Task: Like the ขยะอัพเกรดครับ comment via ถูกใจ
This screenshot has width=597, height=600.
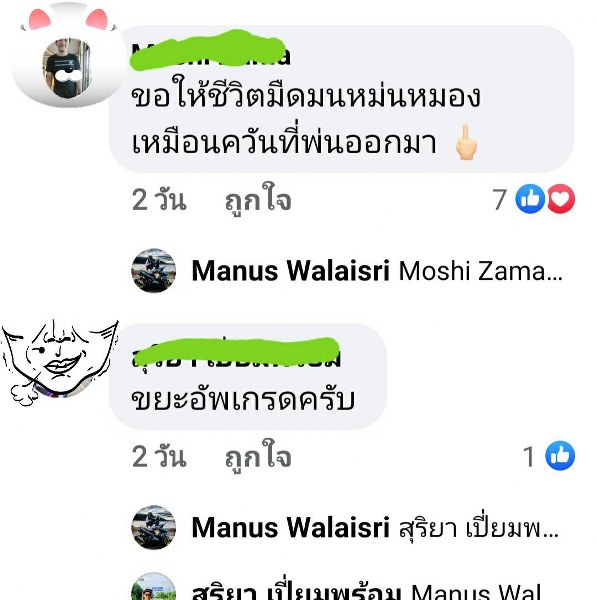Action: point(258,457)
